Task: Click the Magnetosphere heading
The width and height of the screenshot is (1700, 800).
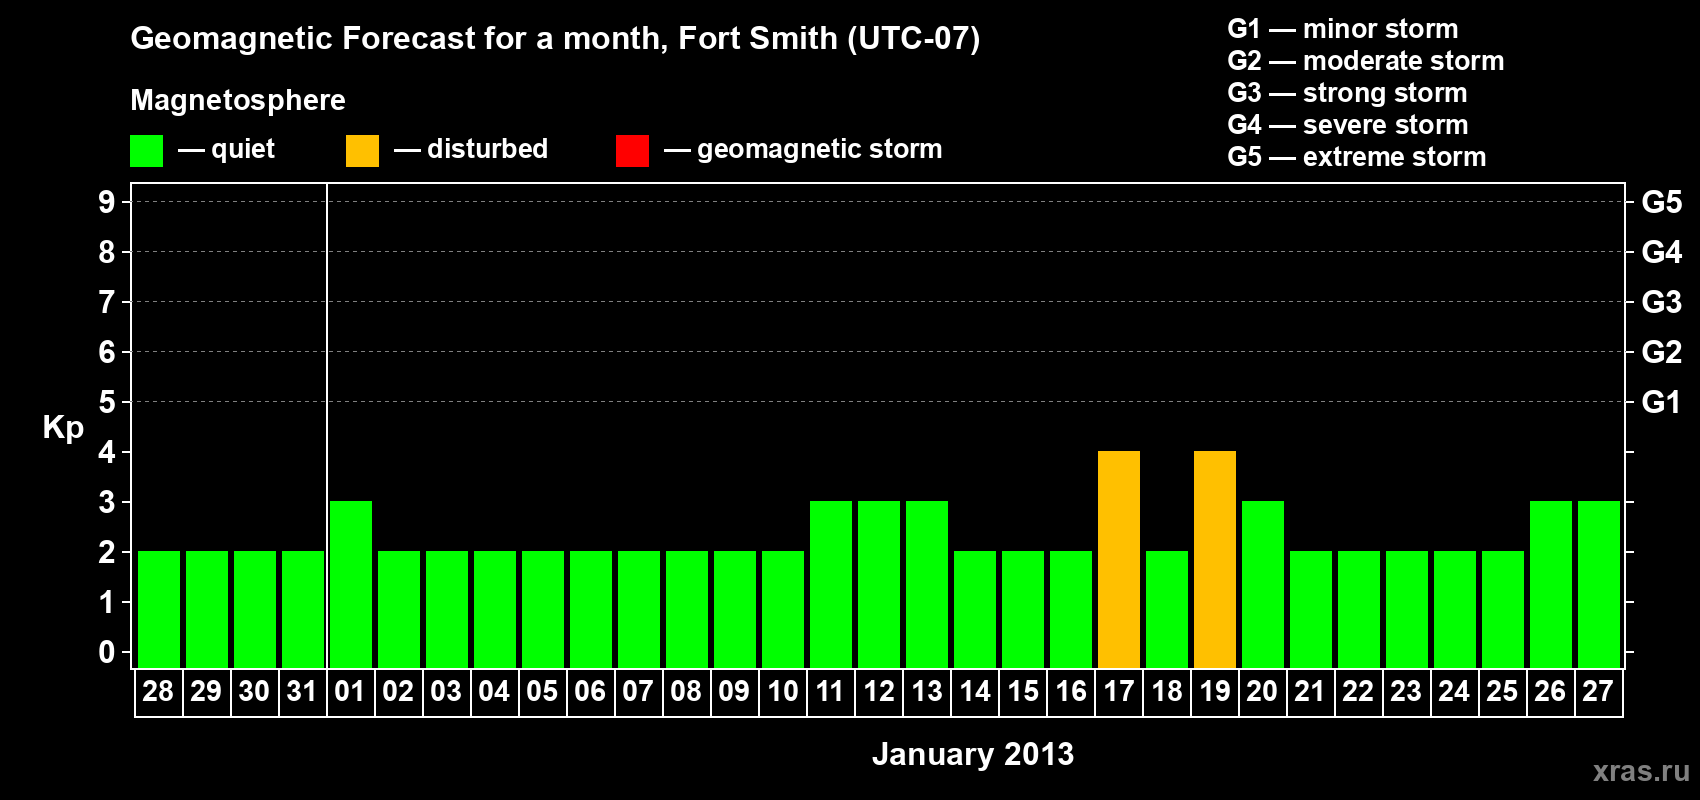Action: click(238, 100)
